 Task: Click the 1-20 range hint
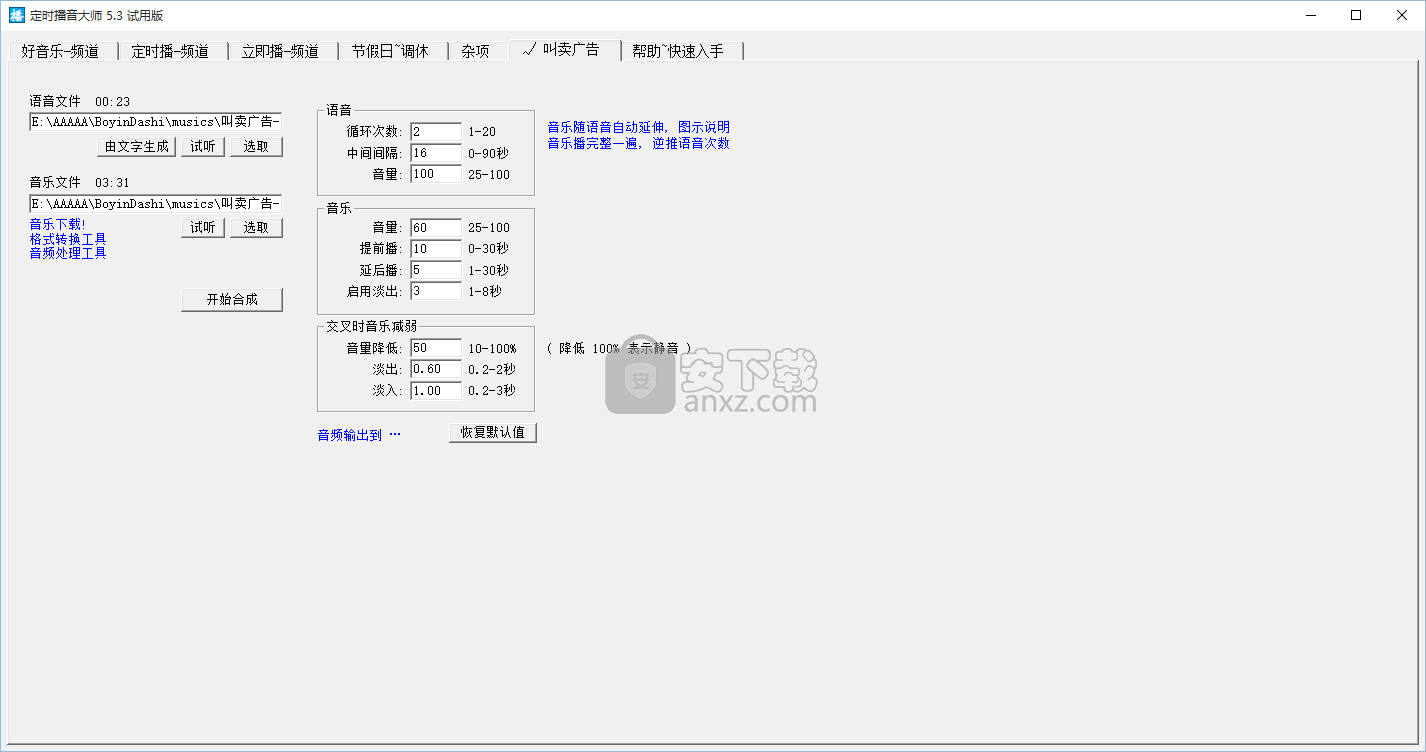482,132
